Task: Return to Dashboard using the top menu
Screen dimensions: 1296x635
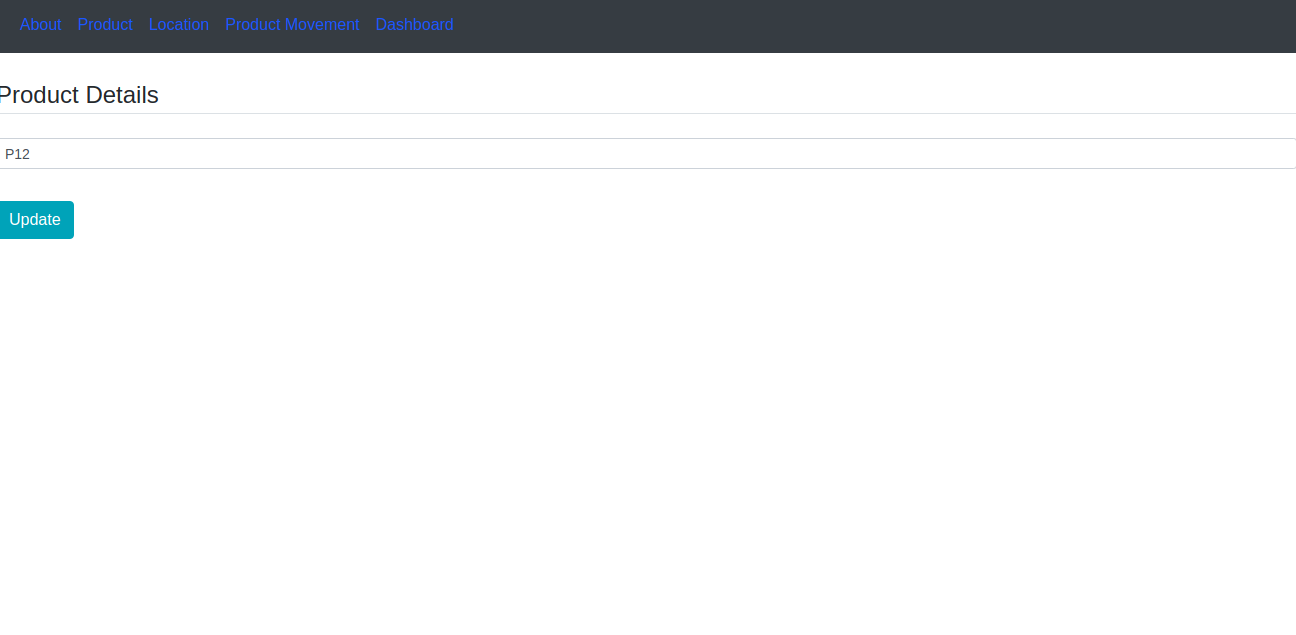Action: click(x=414, y=24)
